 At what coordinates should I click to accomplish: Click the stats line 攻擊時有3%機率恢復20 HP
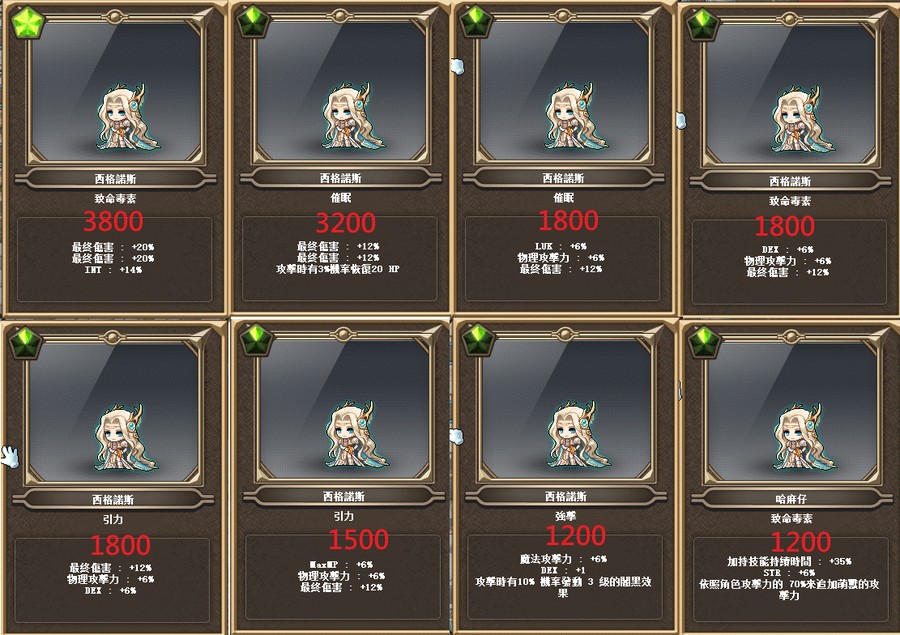(338, 269)
